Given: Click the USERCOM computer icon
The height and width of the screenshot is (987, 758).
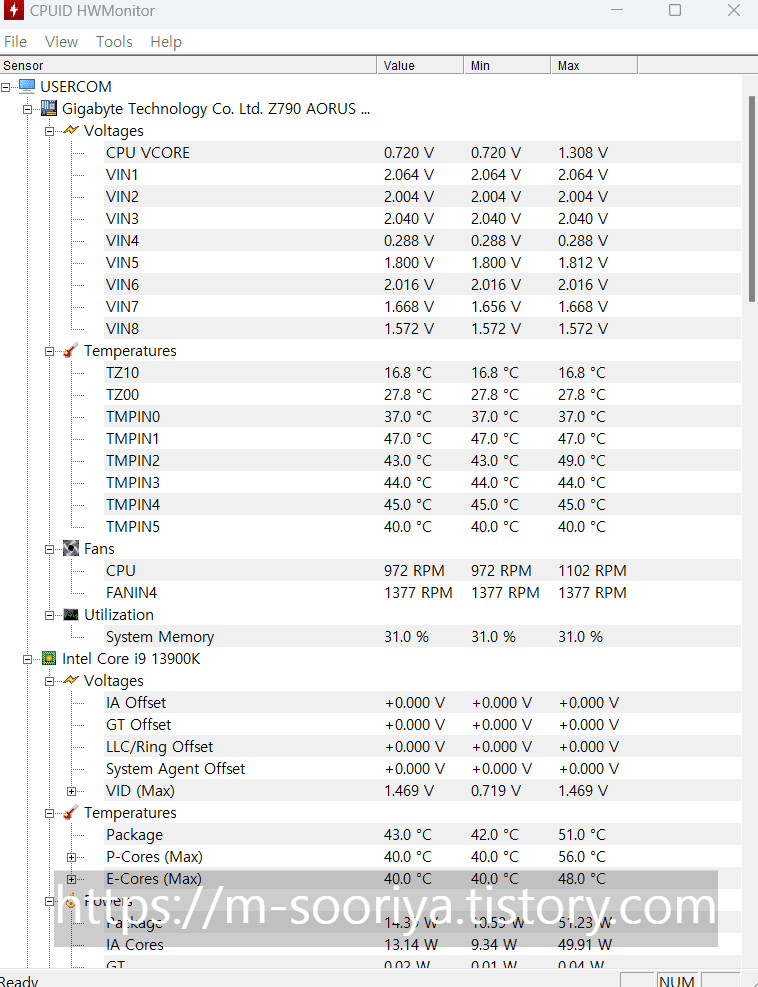Looking at the screenshot, I should (x=27, y=86).
